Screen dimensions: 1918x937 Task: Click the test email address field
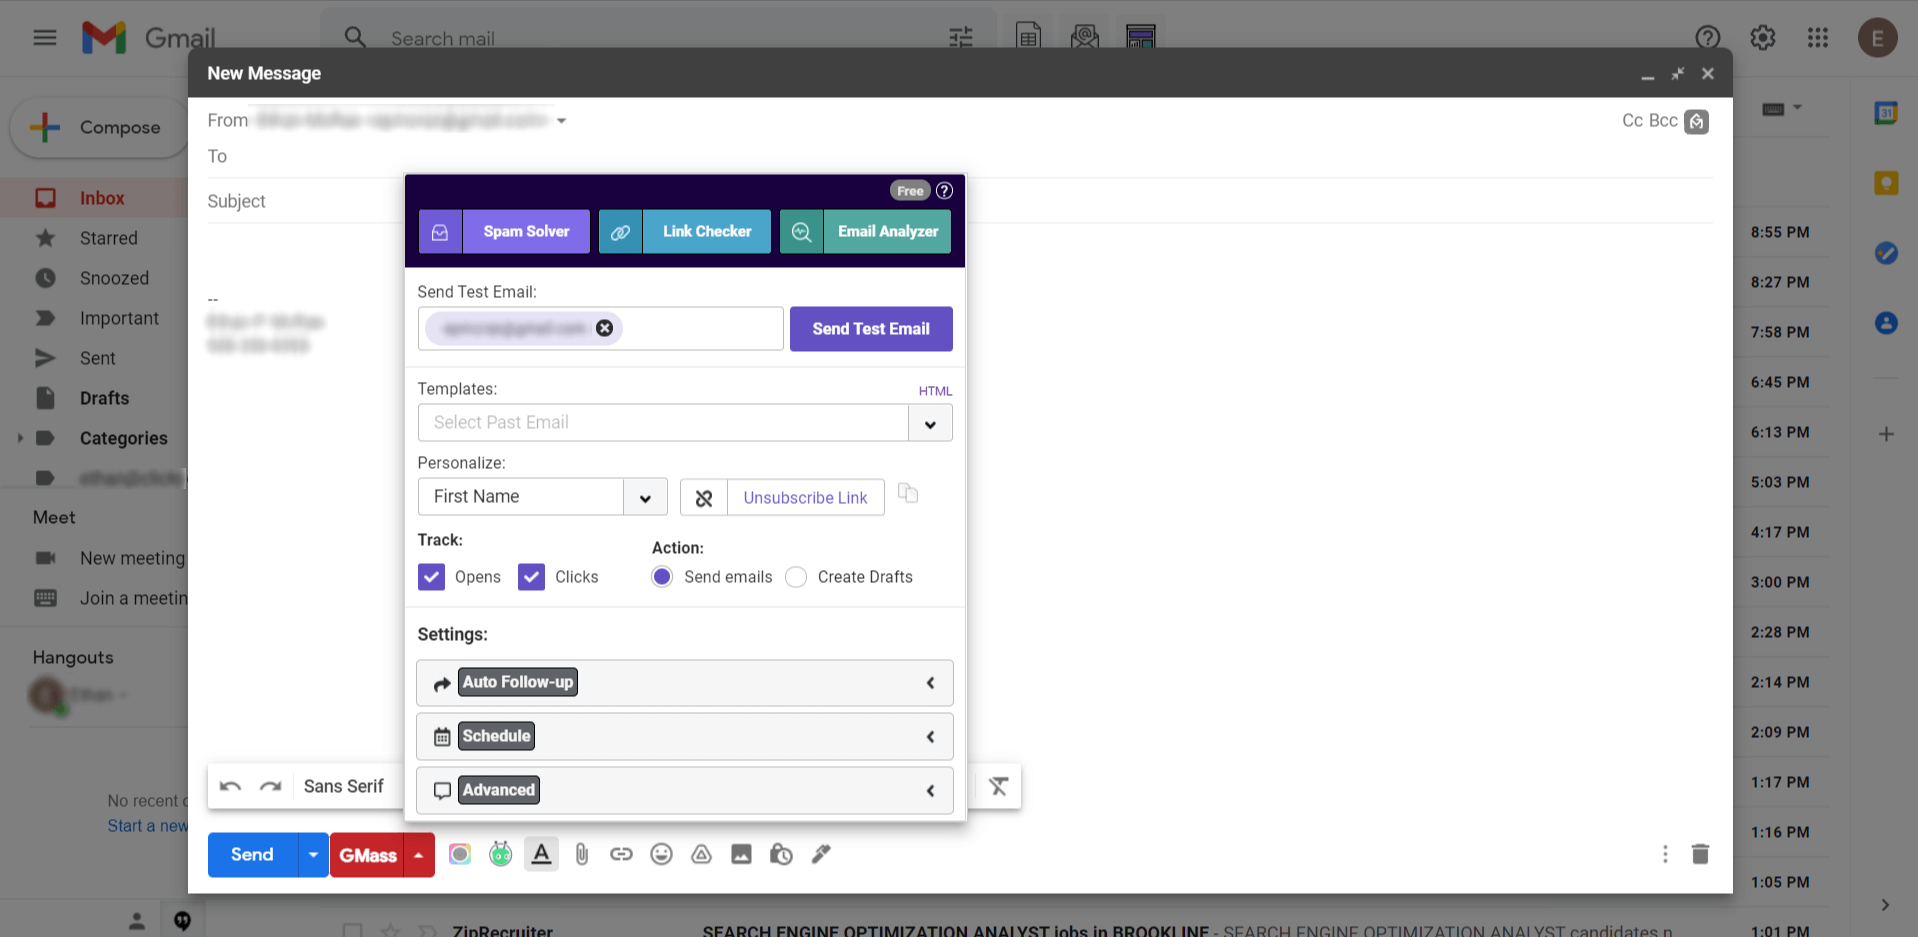600,329
